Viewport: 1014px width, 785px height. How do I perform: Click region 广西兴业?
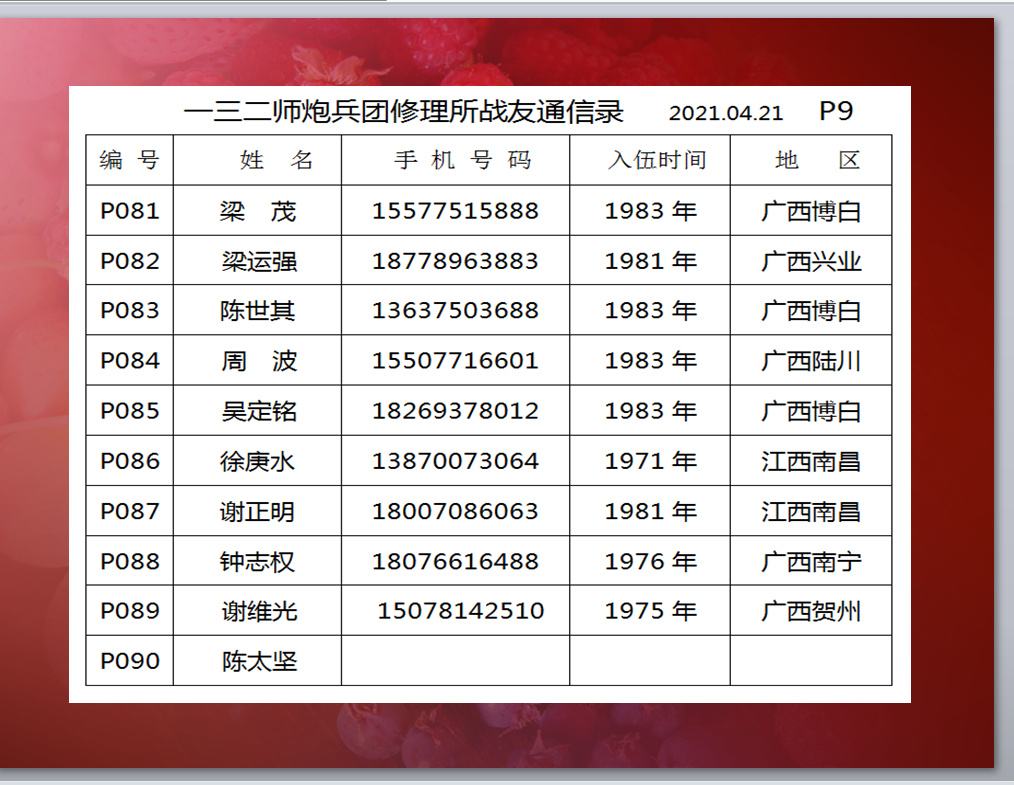tap(811, 261)
